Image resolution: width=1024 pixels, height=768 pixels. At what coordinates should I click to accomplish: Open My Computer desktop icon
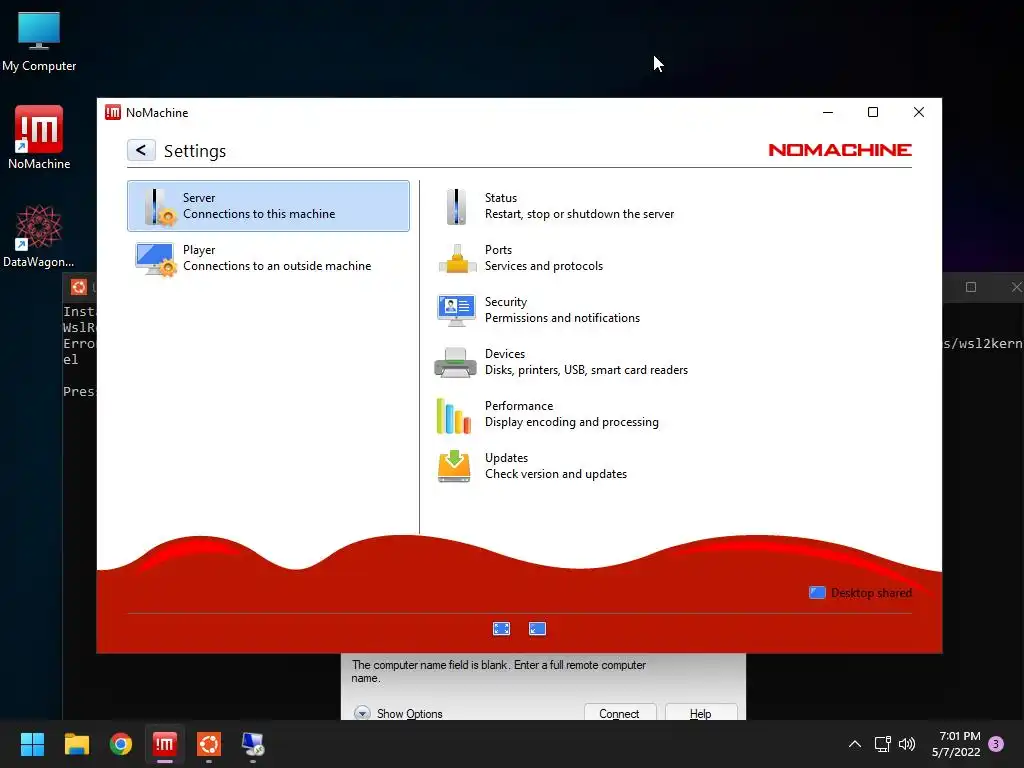point(39,40)
